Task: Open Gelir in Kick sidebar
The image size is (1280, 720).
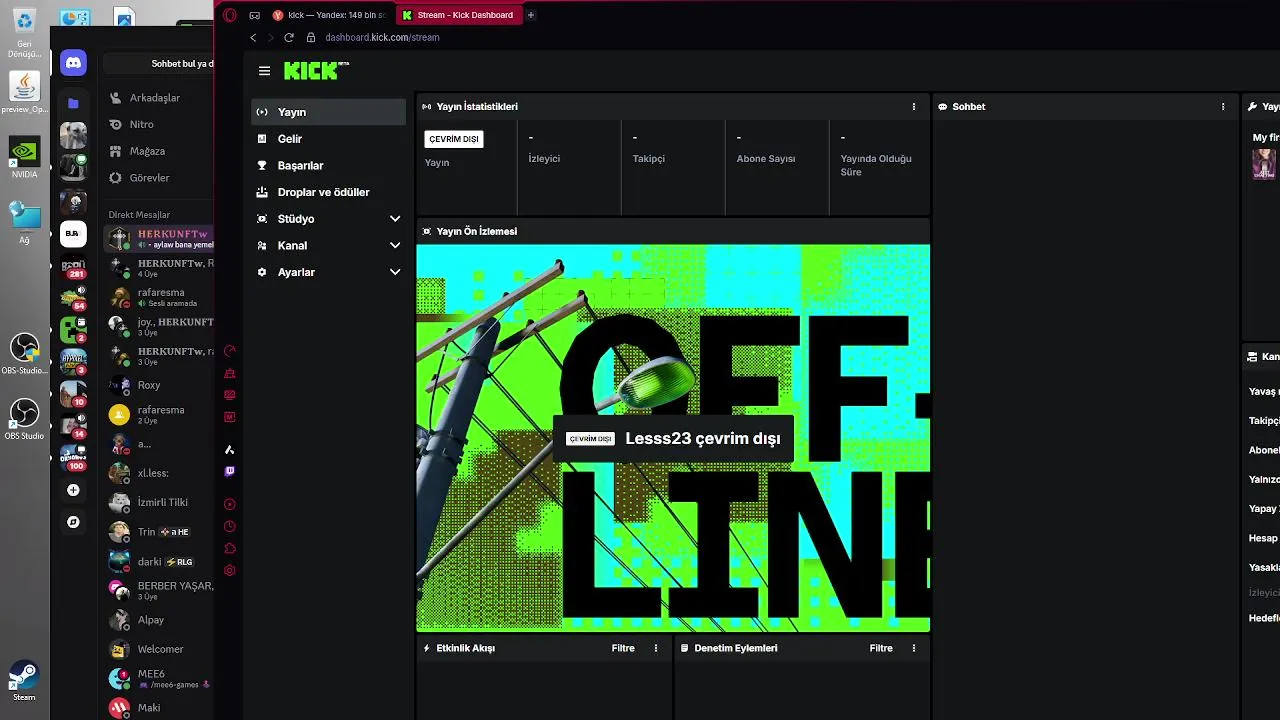Action: [x=328, y=139]
